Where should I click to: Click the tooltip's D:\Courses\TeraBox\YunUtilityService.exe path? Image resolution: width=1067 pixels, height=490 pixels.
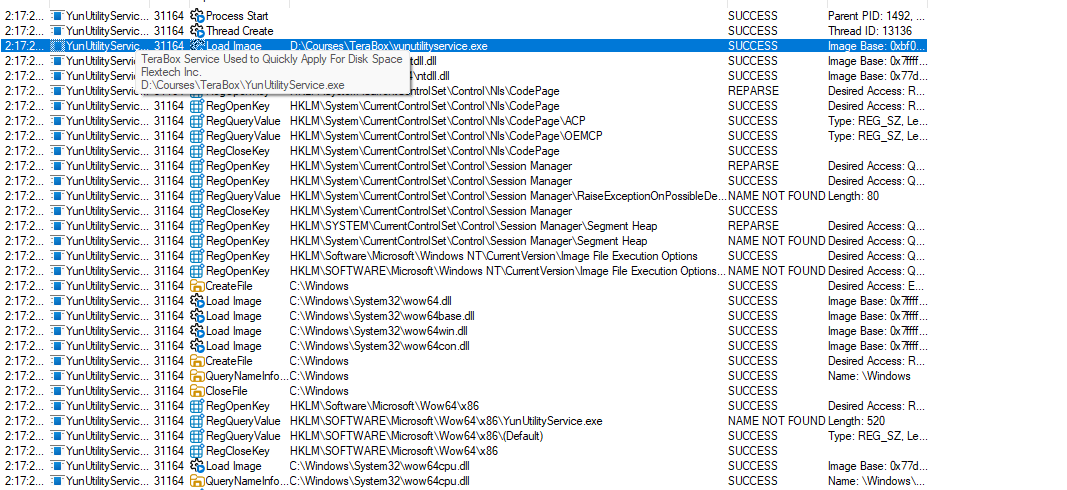242,86
